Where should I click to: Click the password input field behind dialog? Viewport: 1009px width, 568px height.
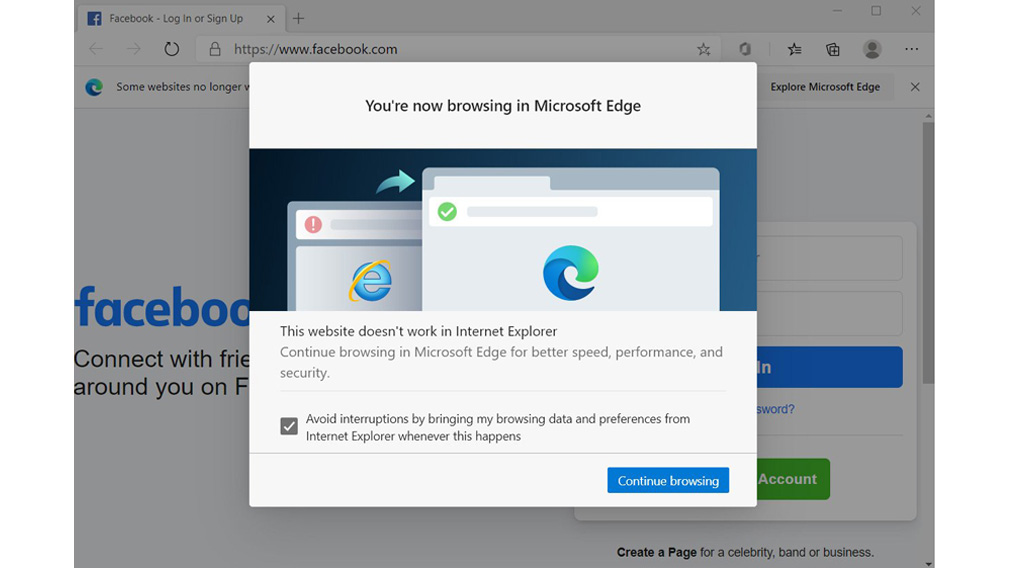tap(829, 313)
